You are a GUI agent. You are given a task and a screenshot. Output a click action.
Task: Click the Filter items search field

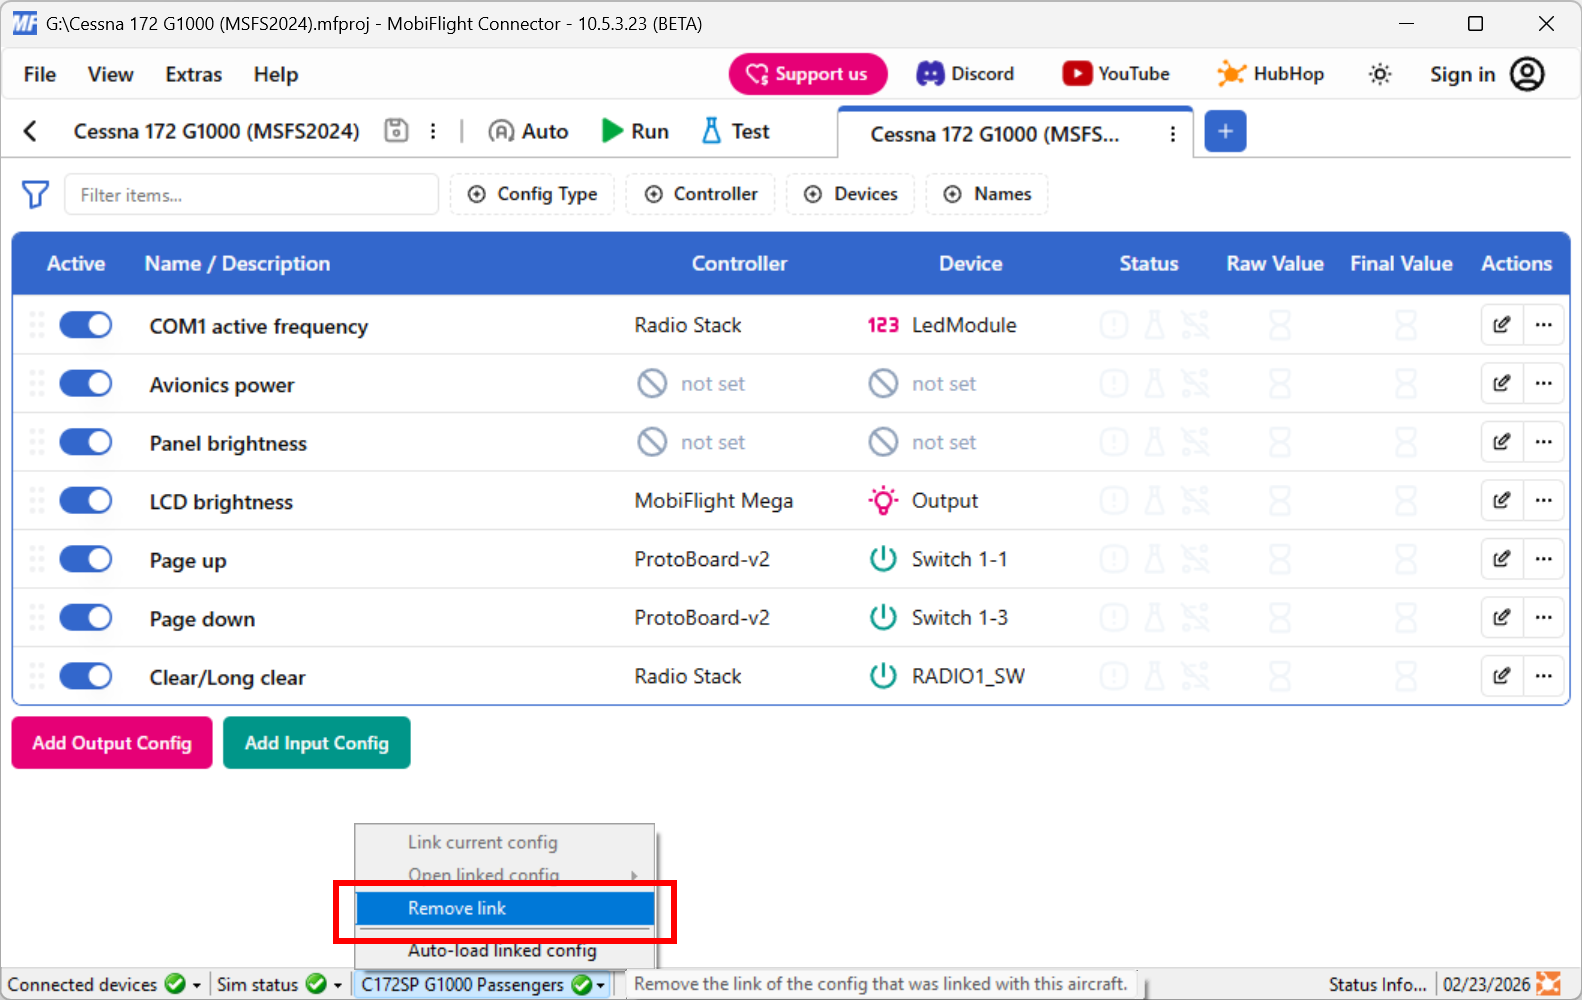251,195
